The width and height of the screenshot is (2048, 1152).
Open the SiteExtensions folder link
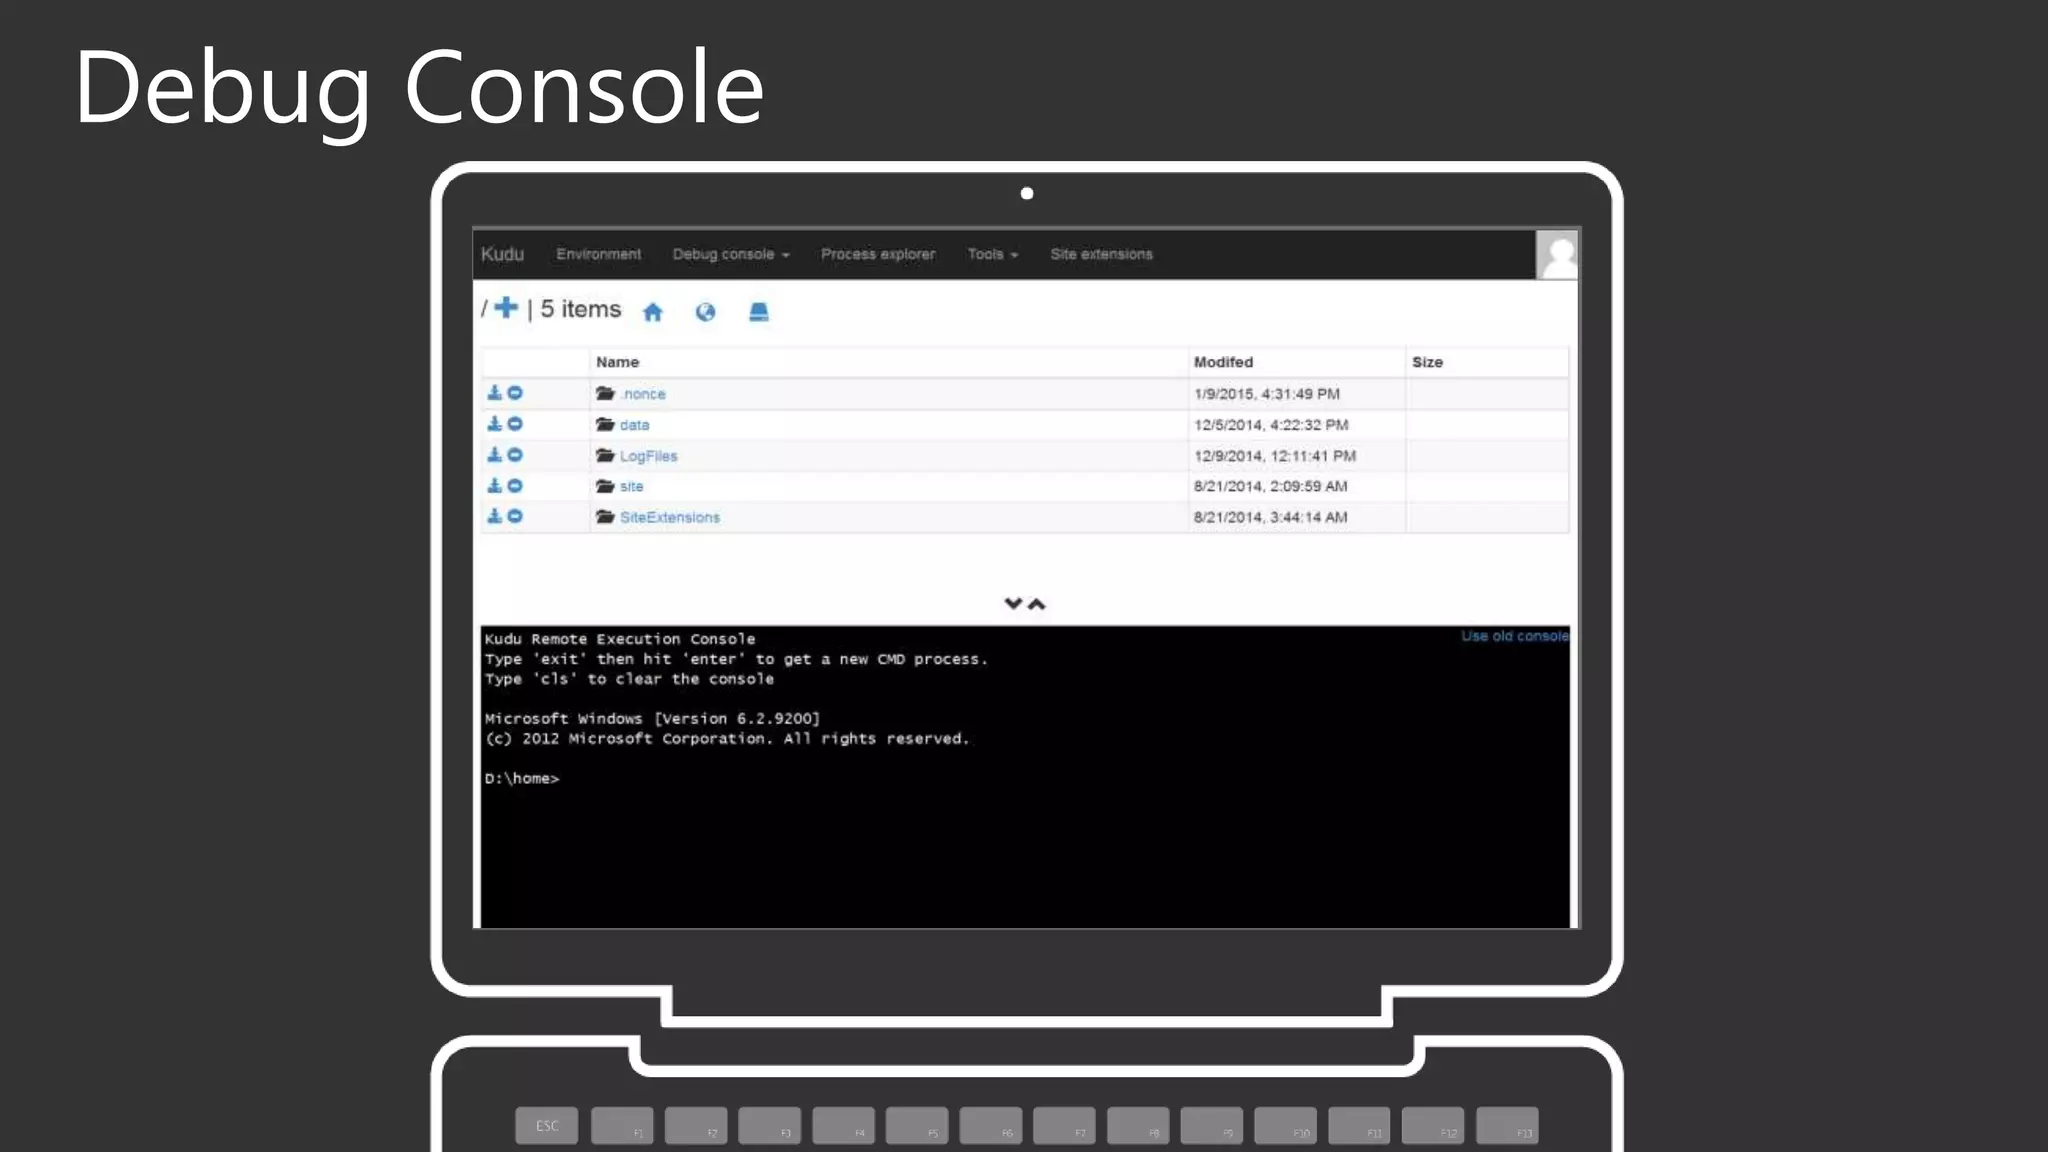(669, 518)
